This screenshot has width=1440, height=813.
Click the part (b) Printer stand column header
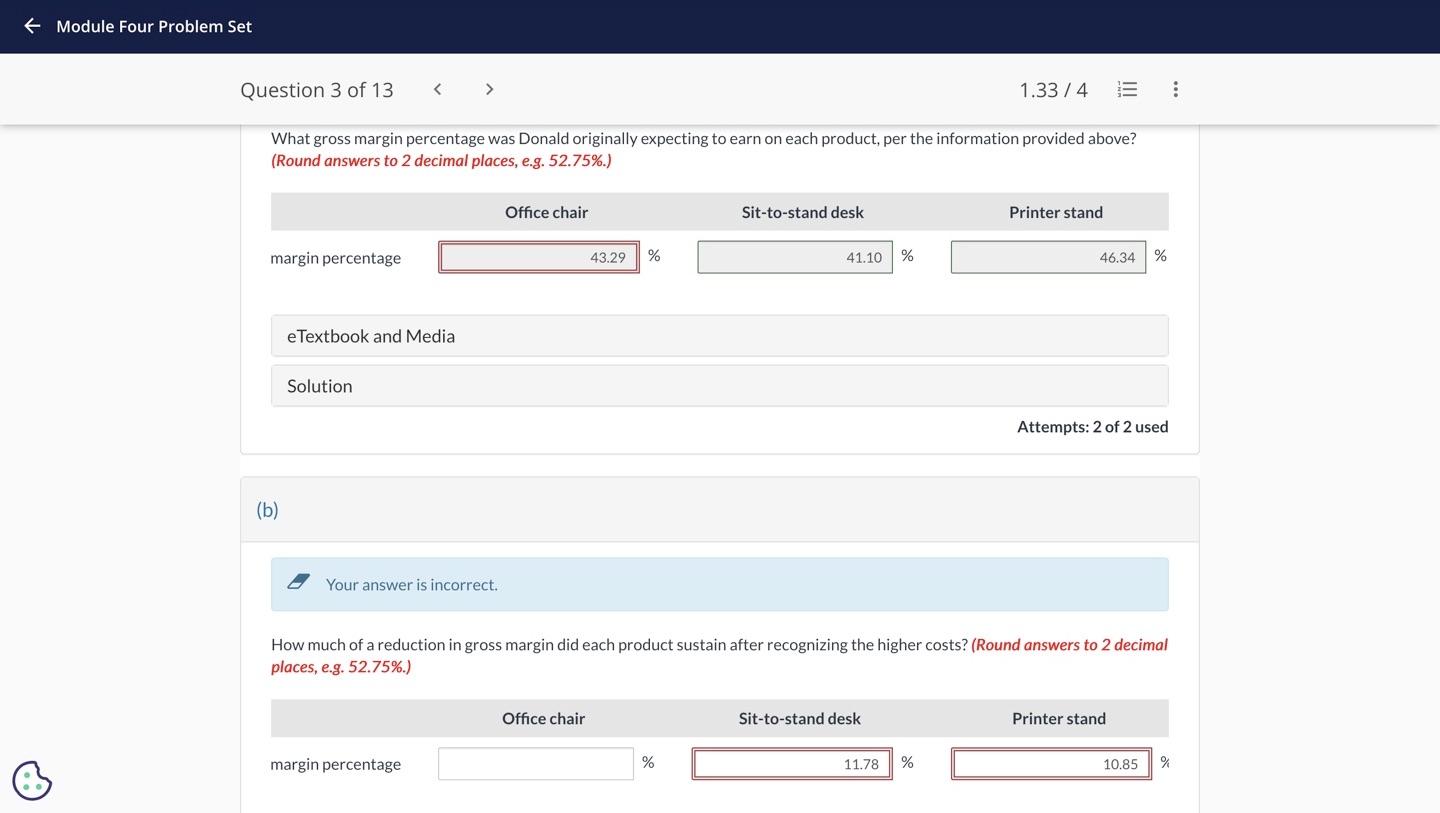click(1059, 718)
